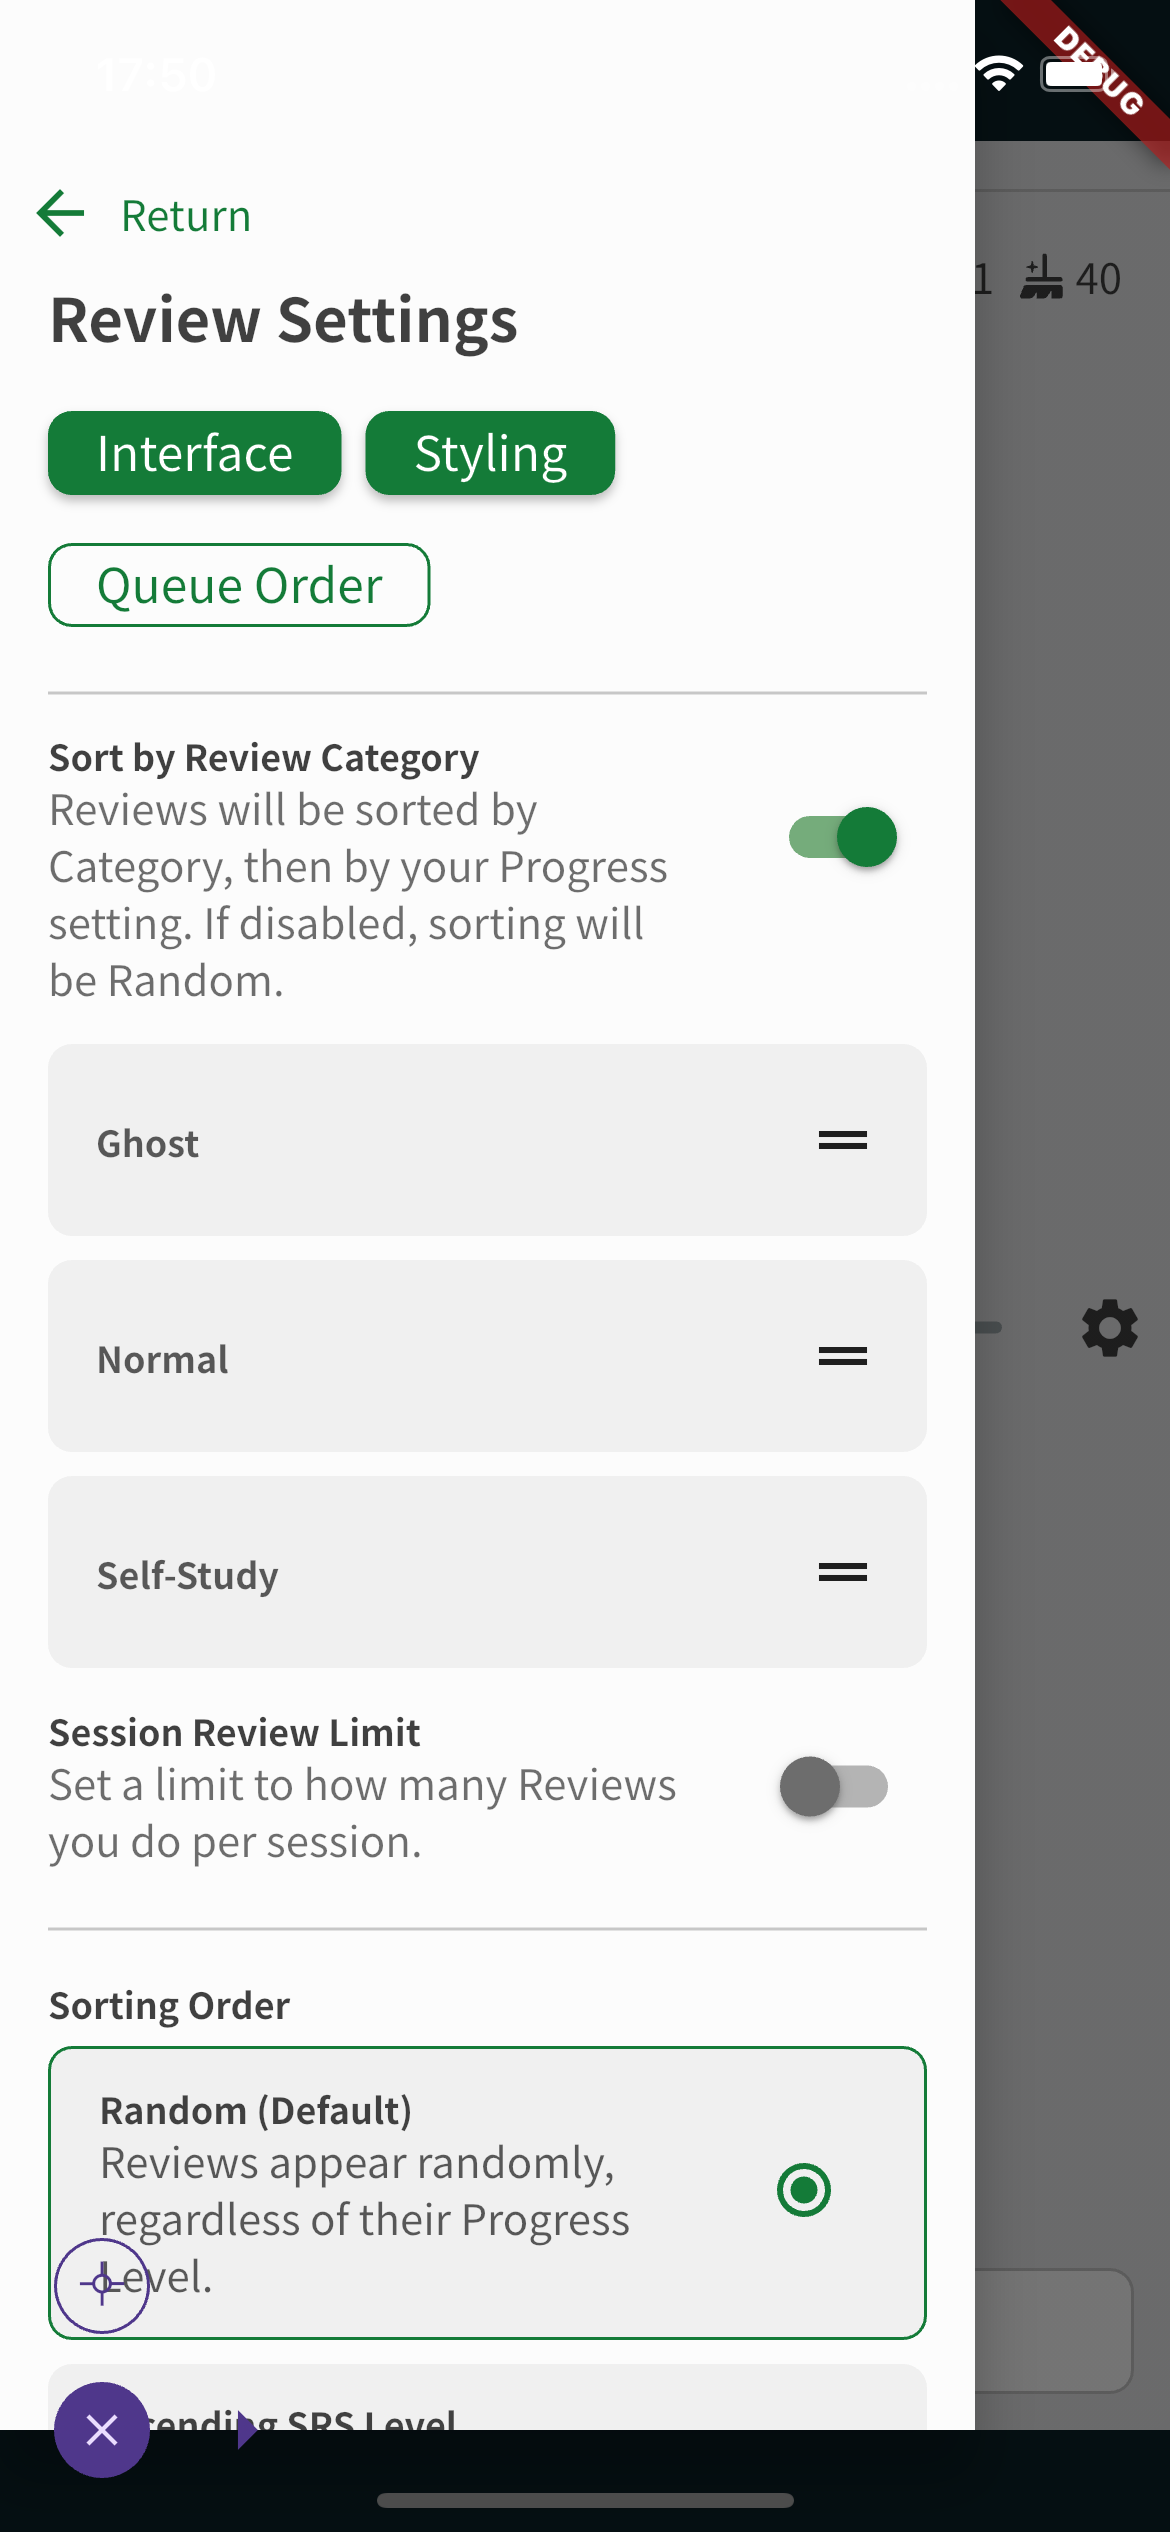Enable the Session Review Limit switch

[x=834, y=1787]
